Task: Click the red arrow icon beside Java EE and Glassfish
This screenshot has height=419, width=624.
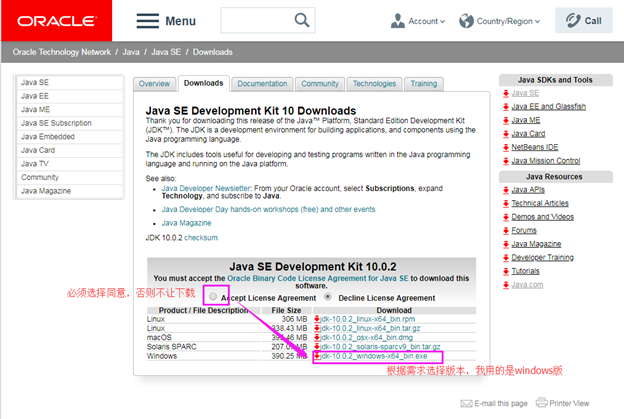Action: pyautogui.click(x=506, y=107)
